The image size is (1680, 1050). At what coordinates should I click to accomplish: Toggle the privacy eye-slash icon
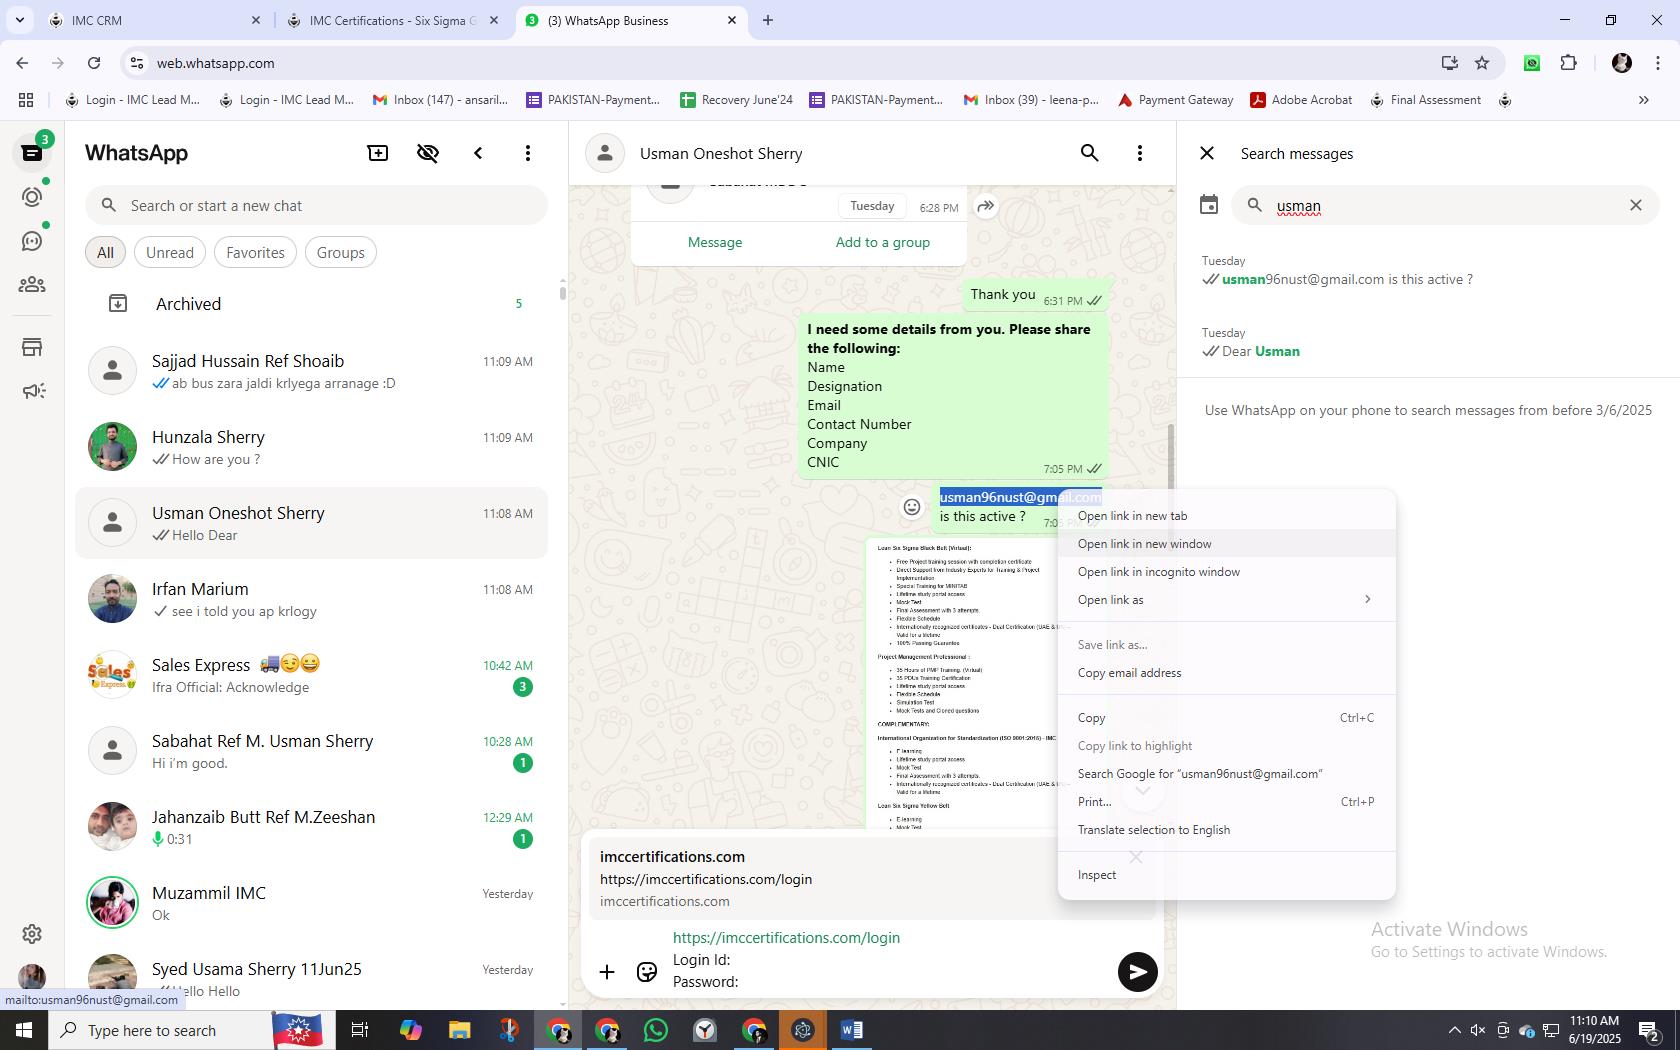point(428,153)
